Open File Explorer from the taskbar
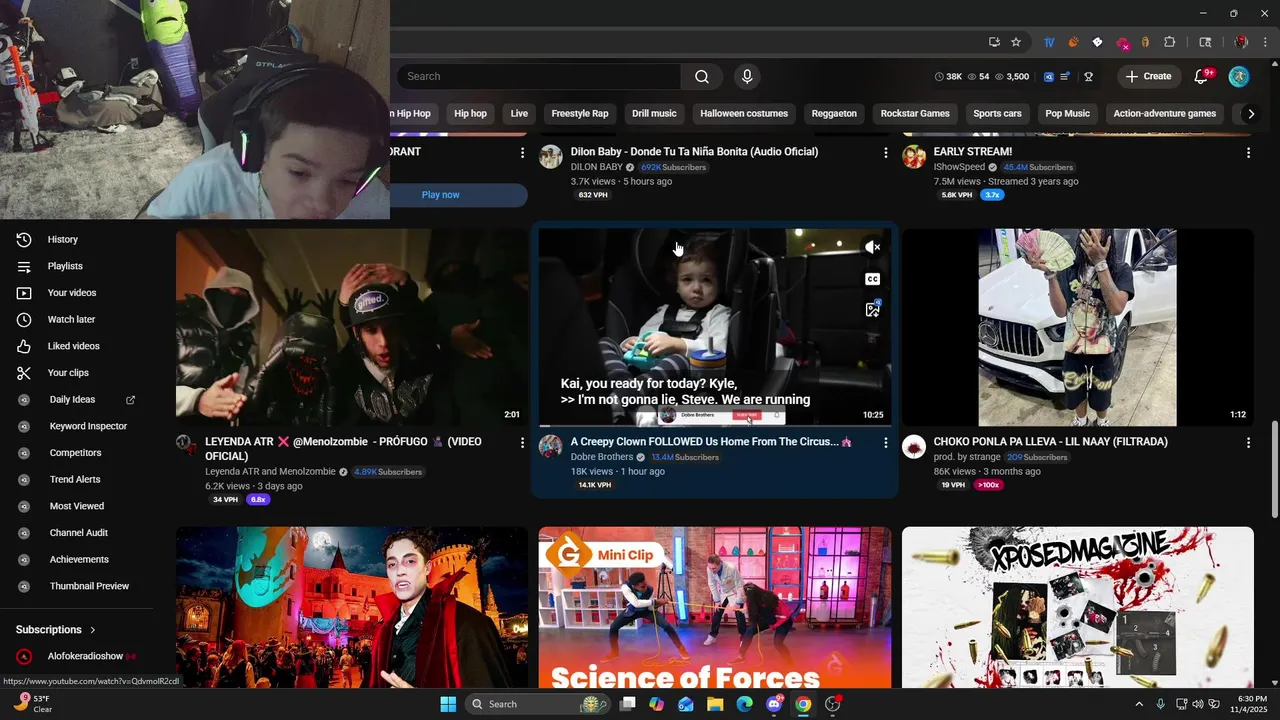 point(715,704)
